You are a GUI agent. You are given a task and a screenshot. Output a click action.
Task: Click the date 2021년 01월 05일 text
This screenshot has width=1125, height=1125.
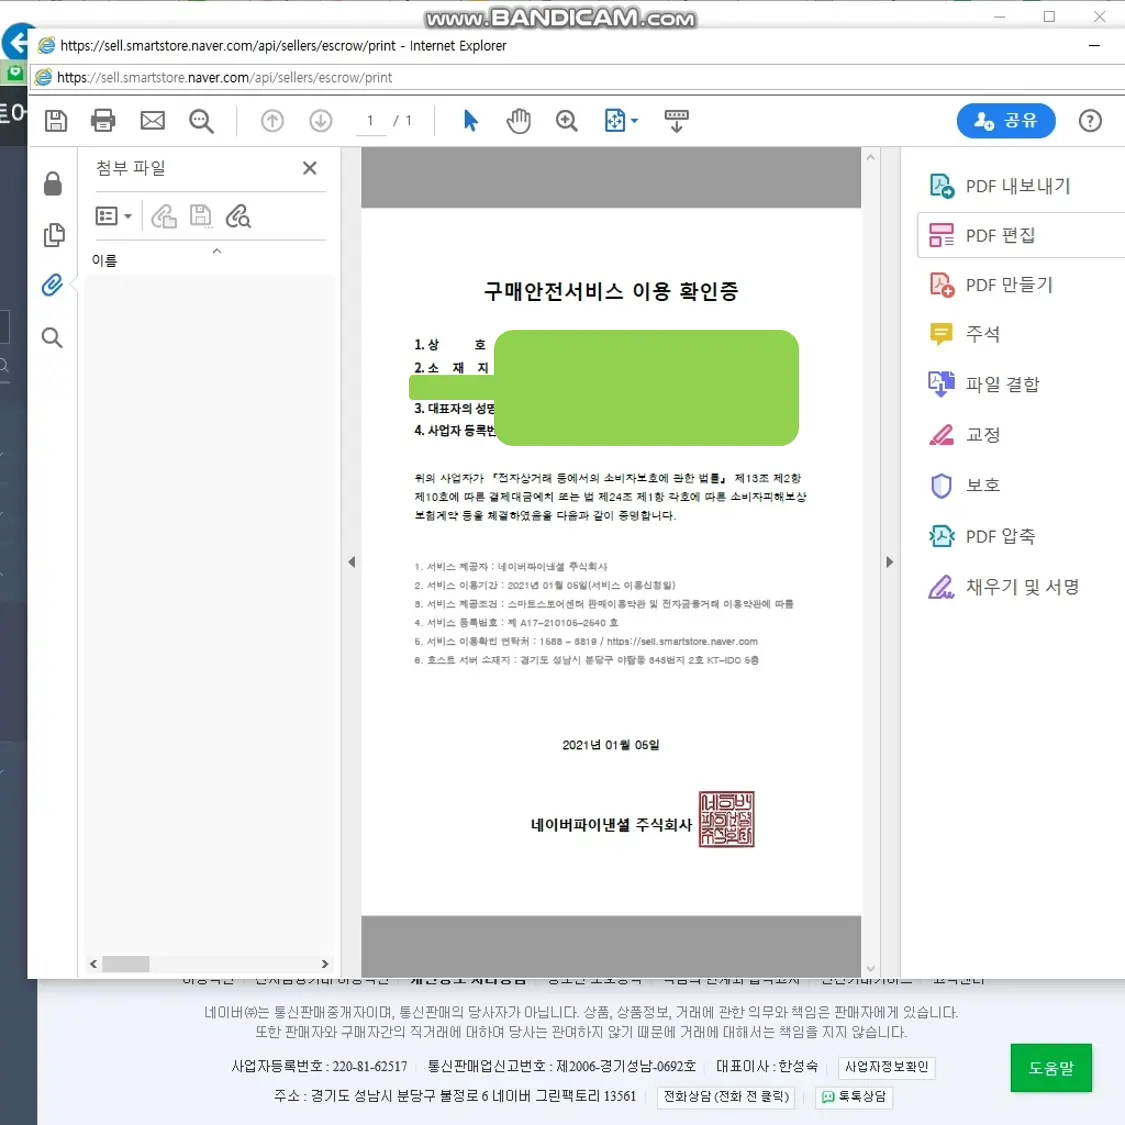[611, 745]
